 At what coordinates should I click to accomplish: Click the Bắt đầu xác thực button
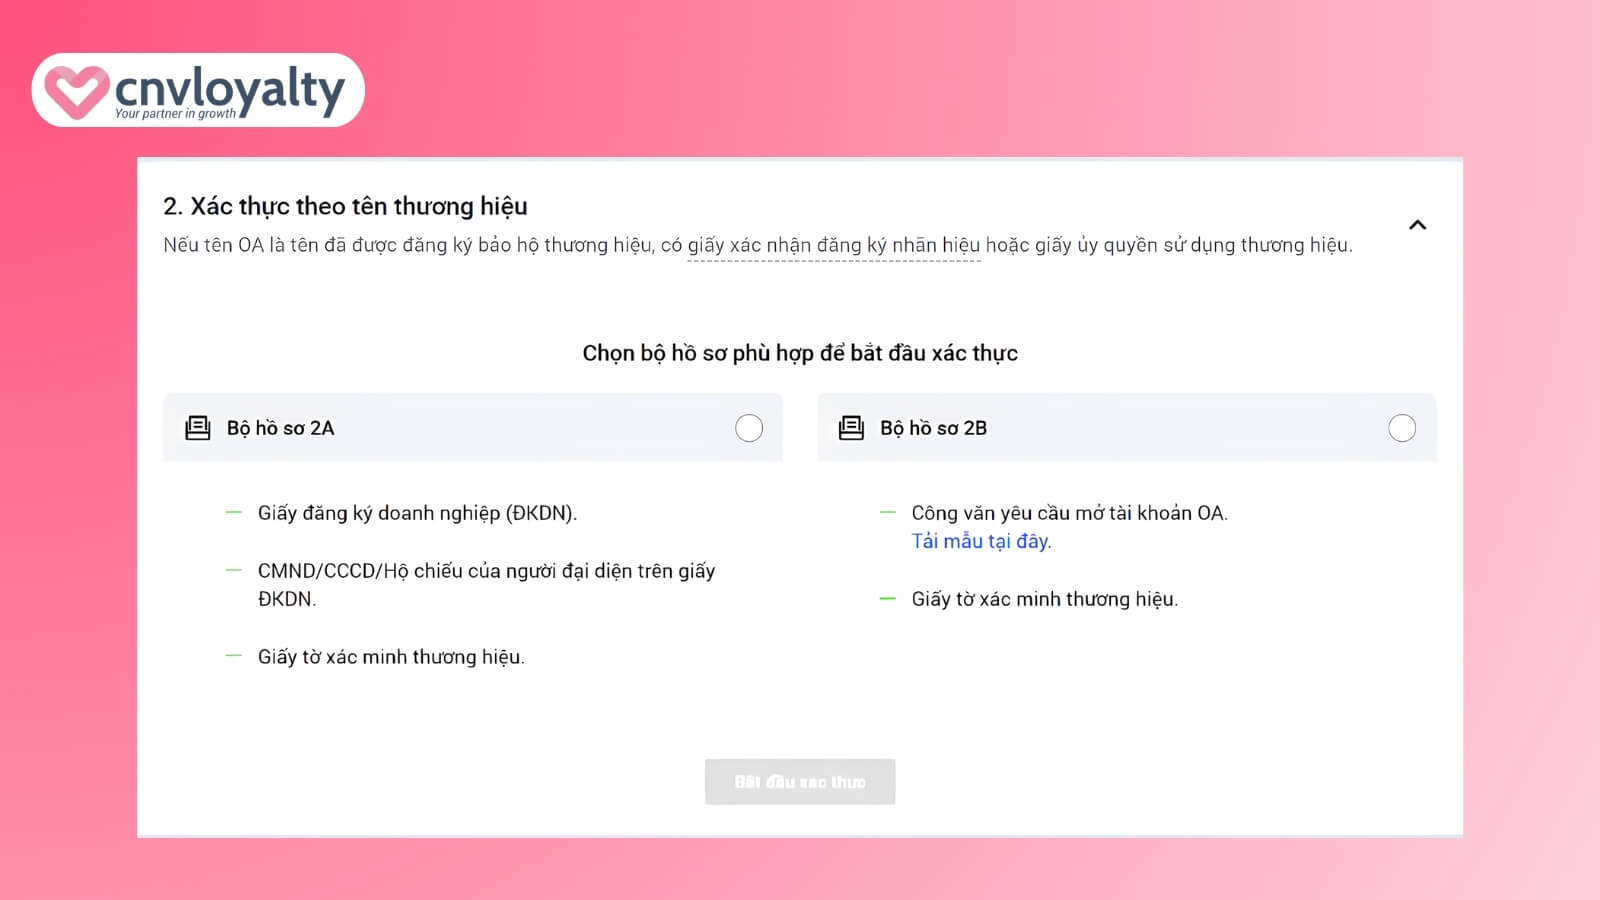[800, 782]
